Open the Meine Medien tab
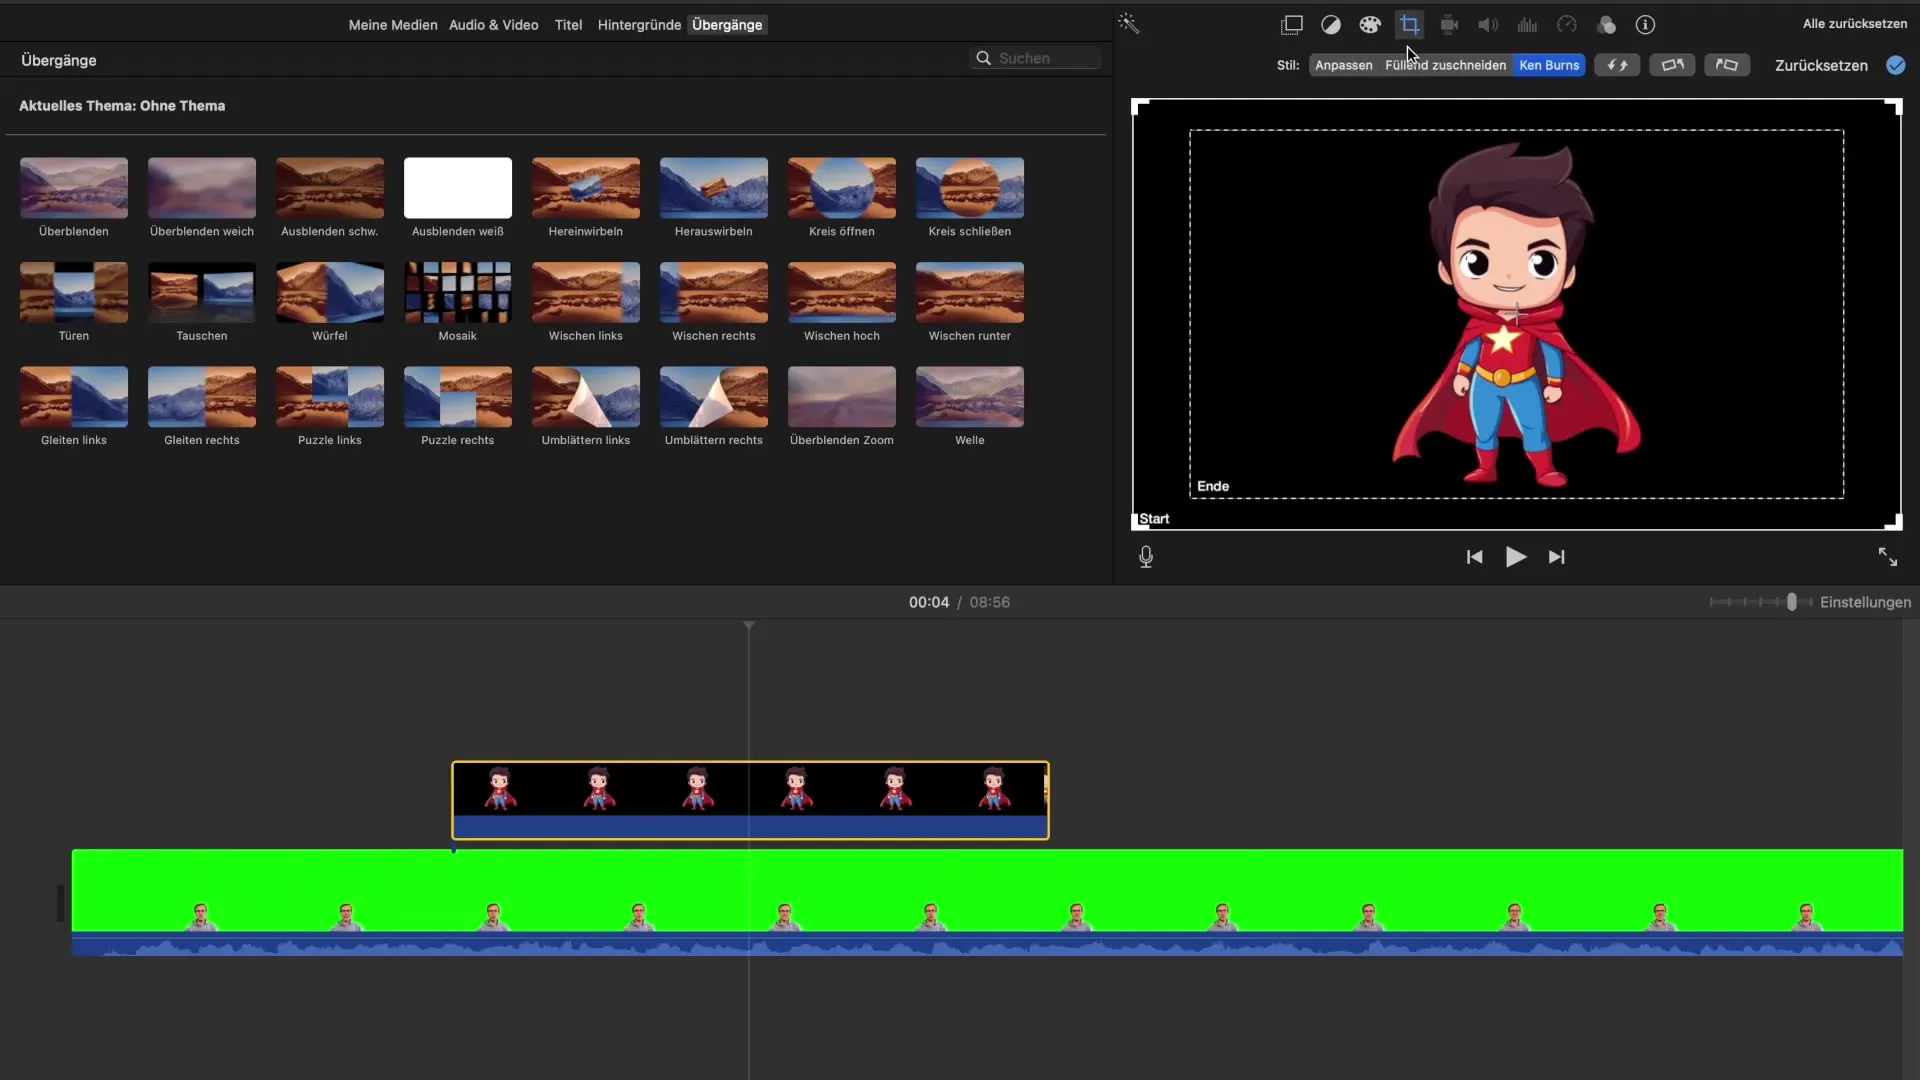Viewport: 1920px width, 1080px height. click(393, 25)
